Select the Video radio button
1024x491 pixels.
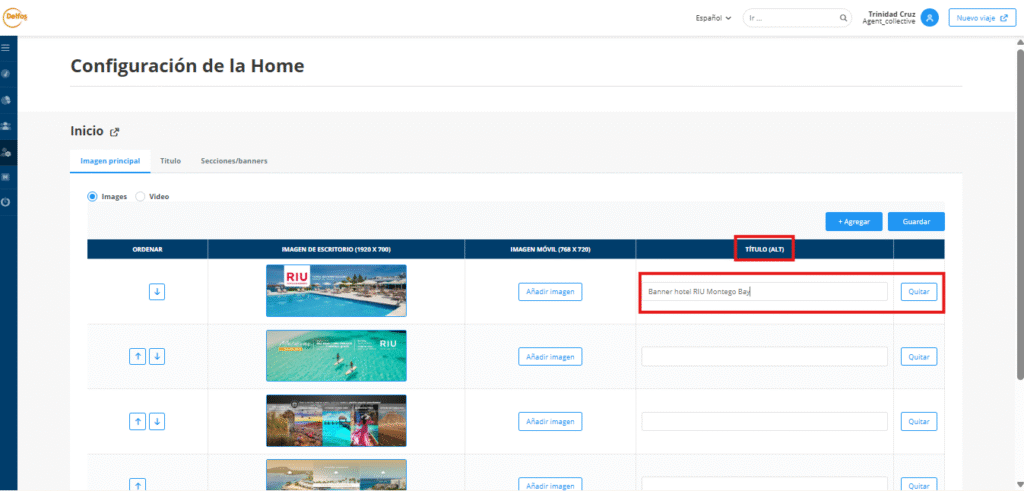(x=140, y=197)
